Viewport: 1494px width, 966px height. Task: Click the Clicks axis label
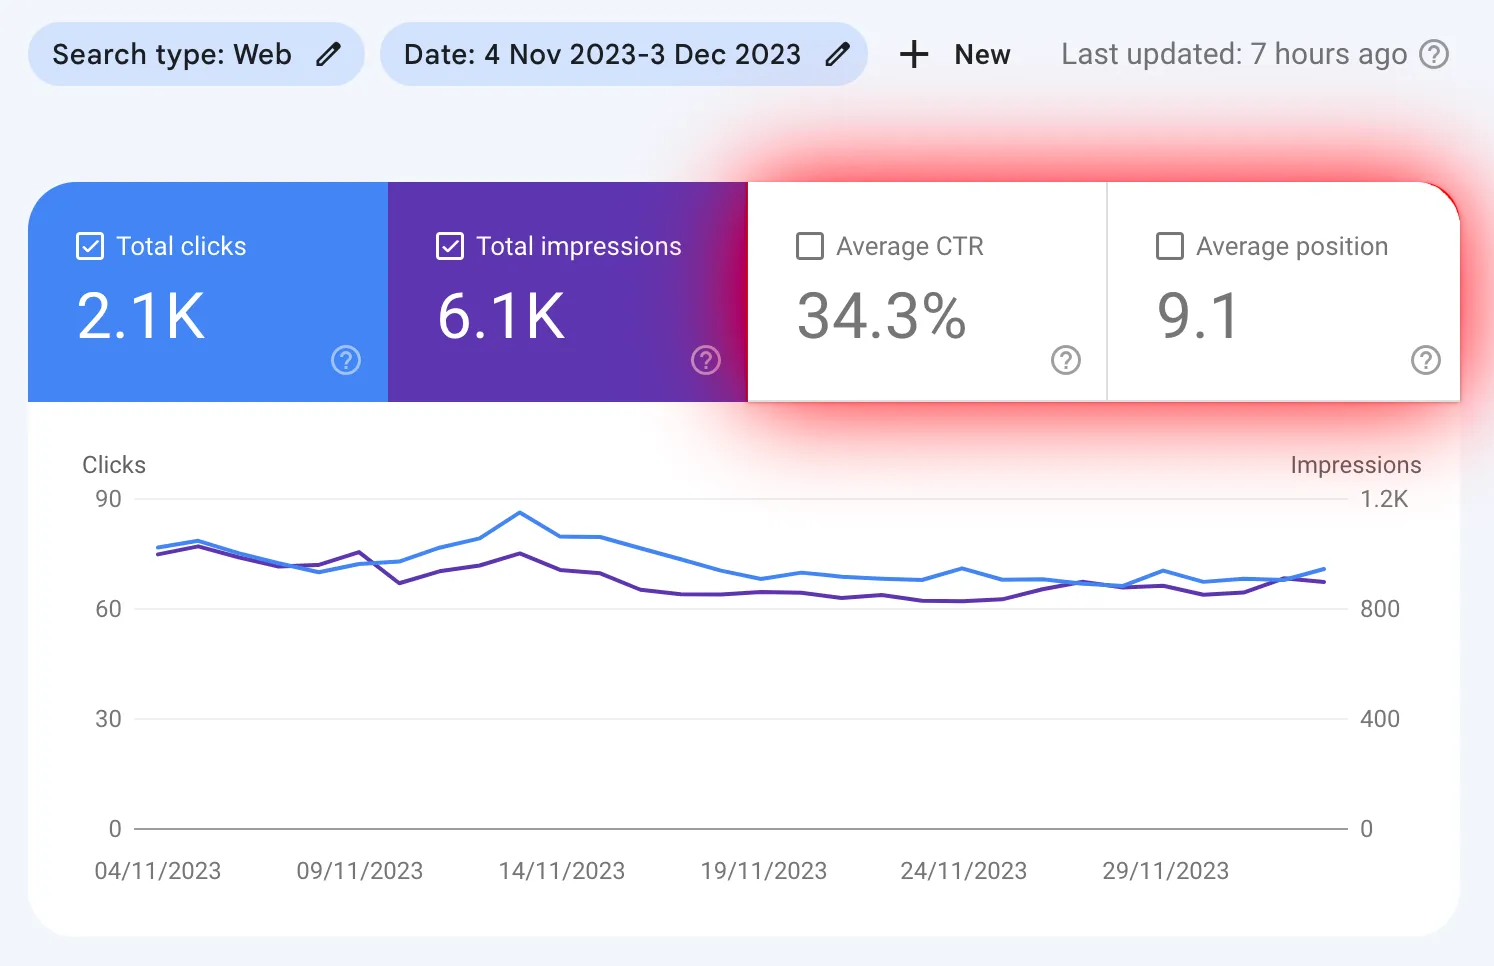coord(114,465)
